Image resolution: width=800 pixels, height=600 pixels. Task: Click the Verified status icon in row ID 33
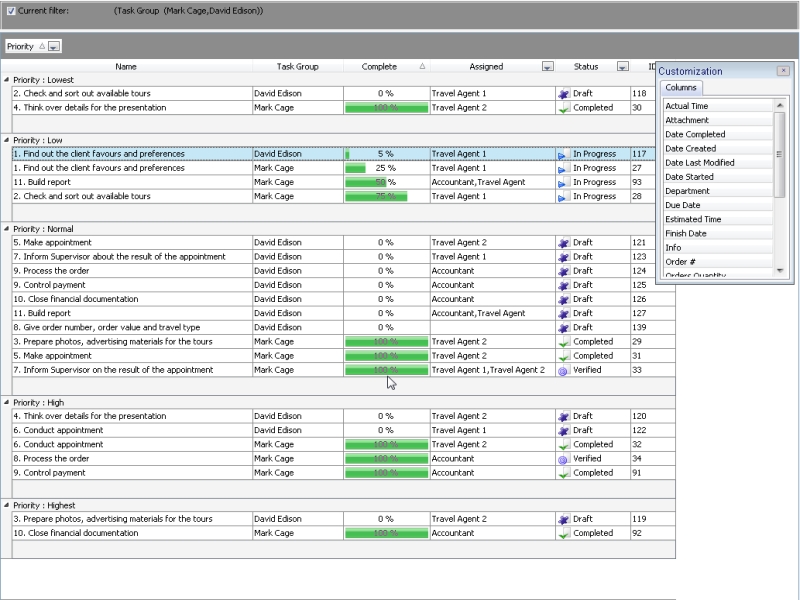pyautogui.click(x=563, y=370)
